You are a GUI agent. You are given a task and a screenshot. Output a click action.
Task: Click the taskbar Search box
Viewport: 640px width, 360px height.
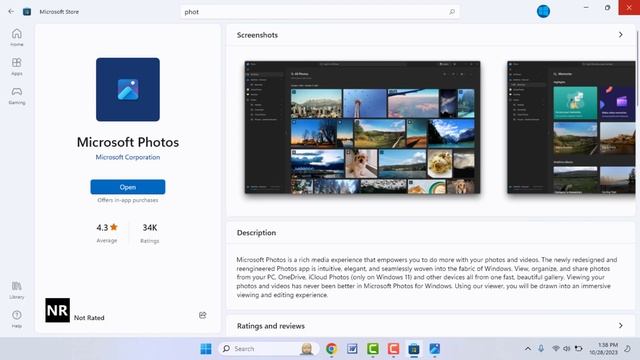click(x=269, y=349)
